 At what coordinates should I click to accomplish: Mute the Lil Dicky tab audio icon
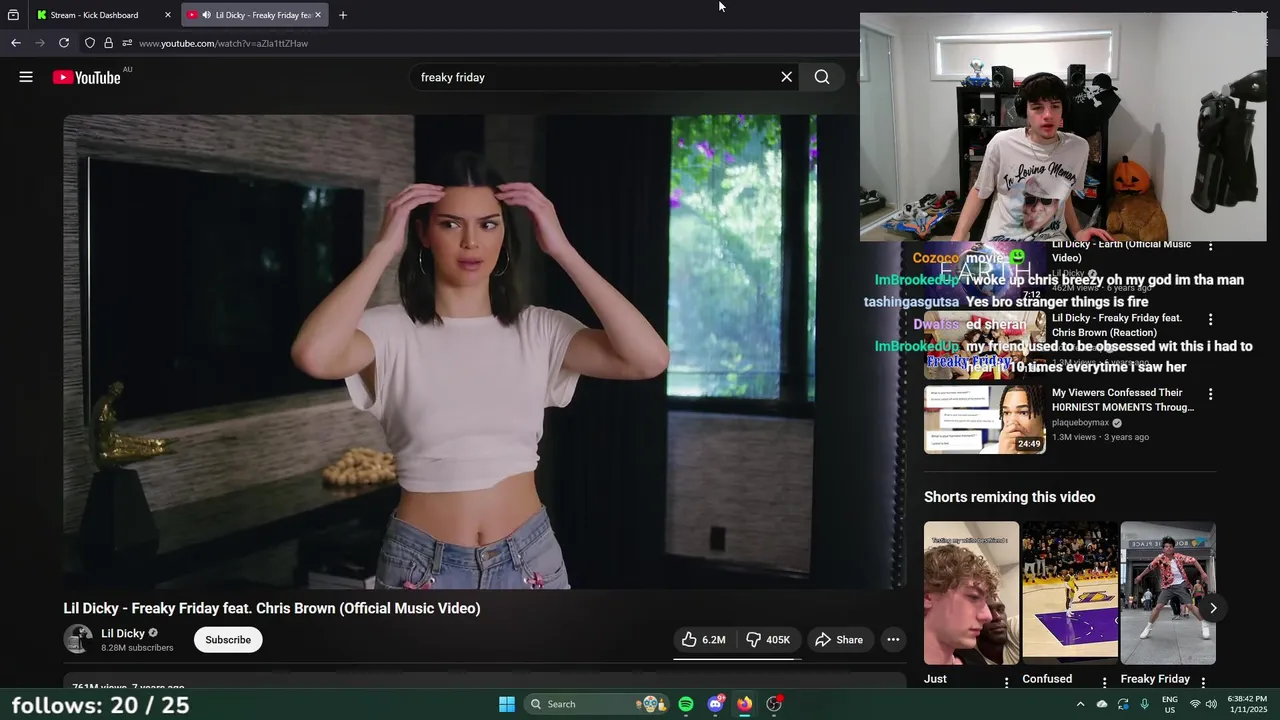click(206, 15)
